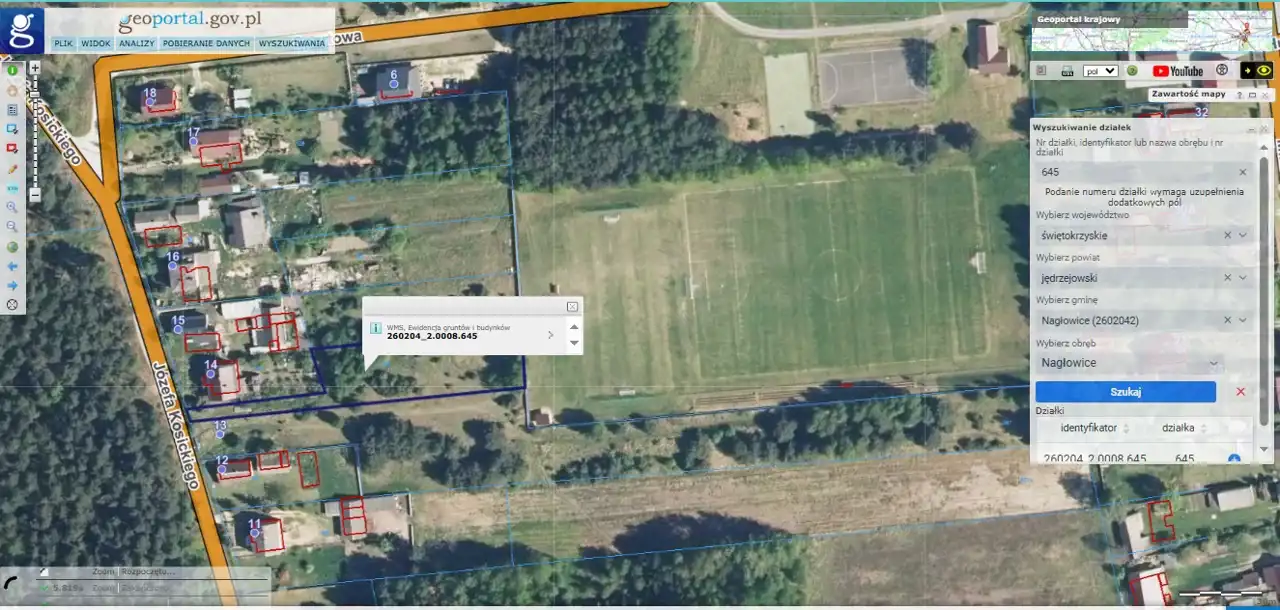
Task: Go to next map view arrow
Action: 13,285
